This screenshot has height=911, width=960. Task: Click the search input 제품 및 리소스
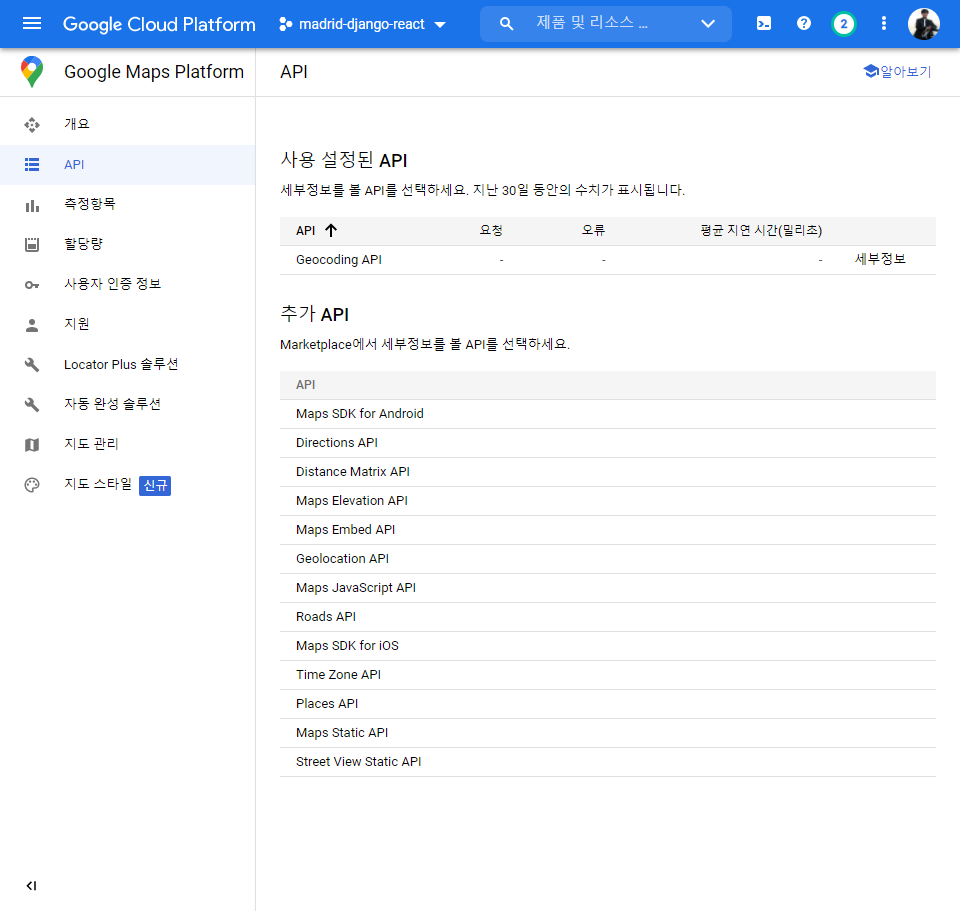click(x=606, y=24)
